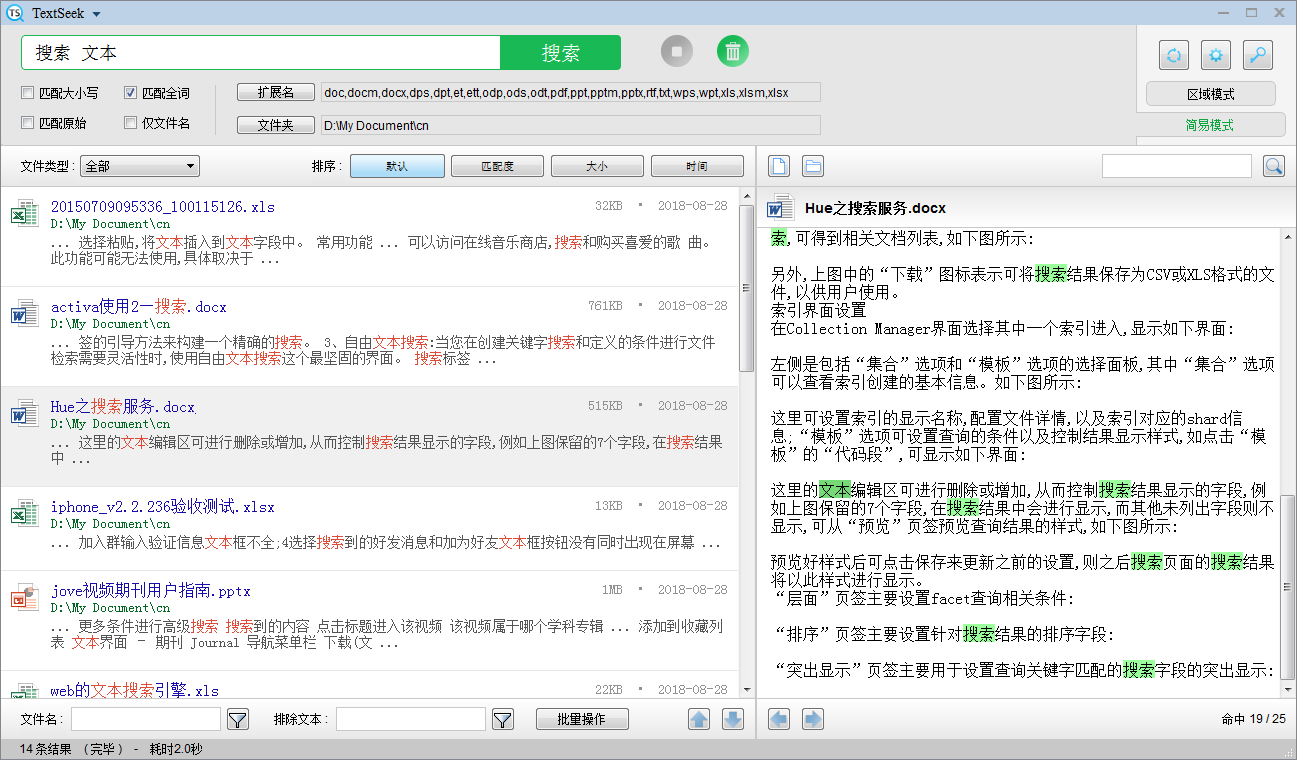Click the 排除文本 input field
1297x760 pixels.
coord(410,719)
